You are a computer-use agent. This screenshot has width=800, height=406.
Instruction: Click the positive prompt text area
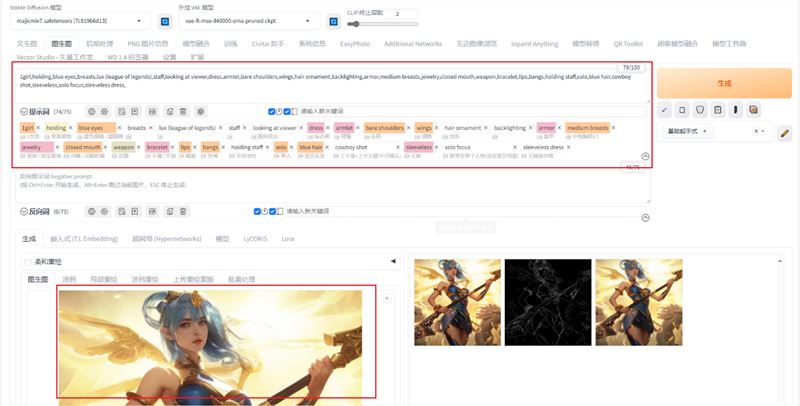pyautogui.click(x=333, y=84)
